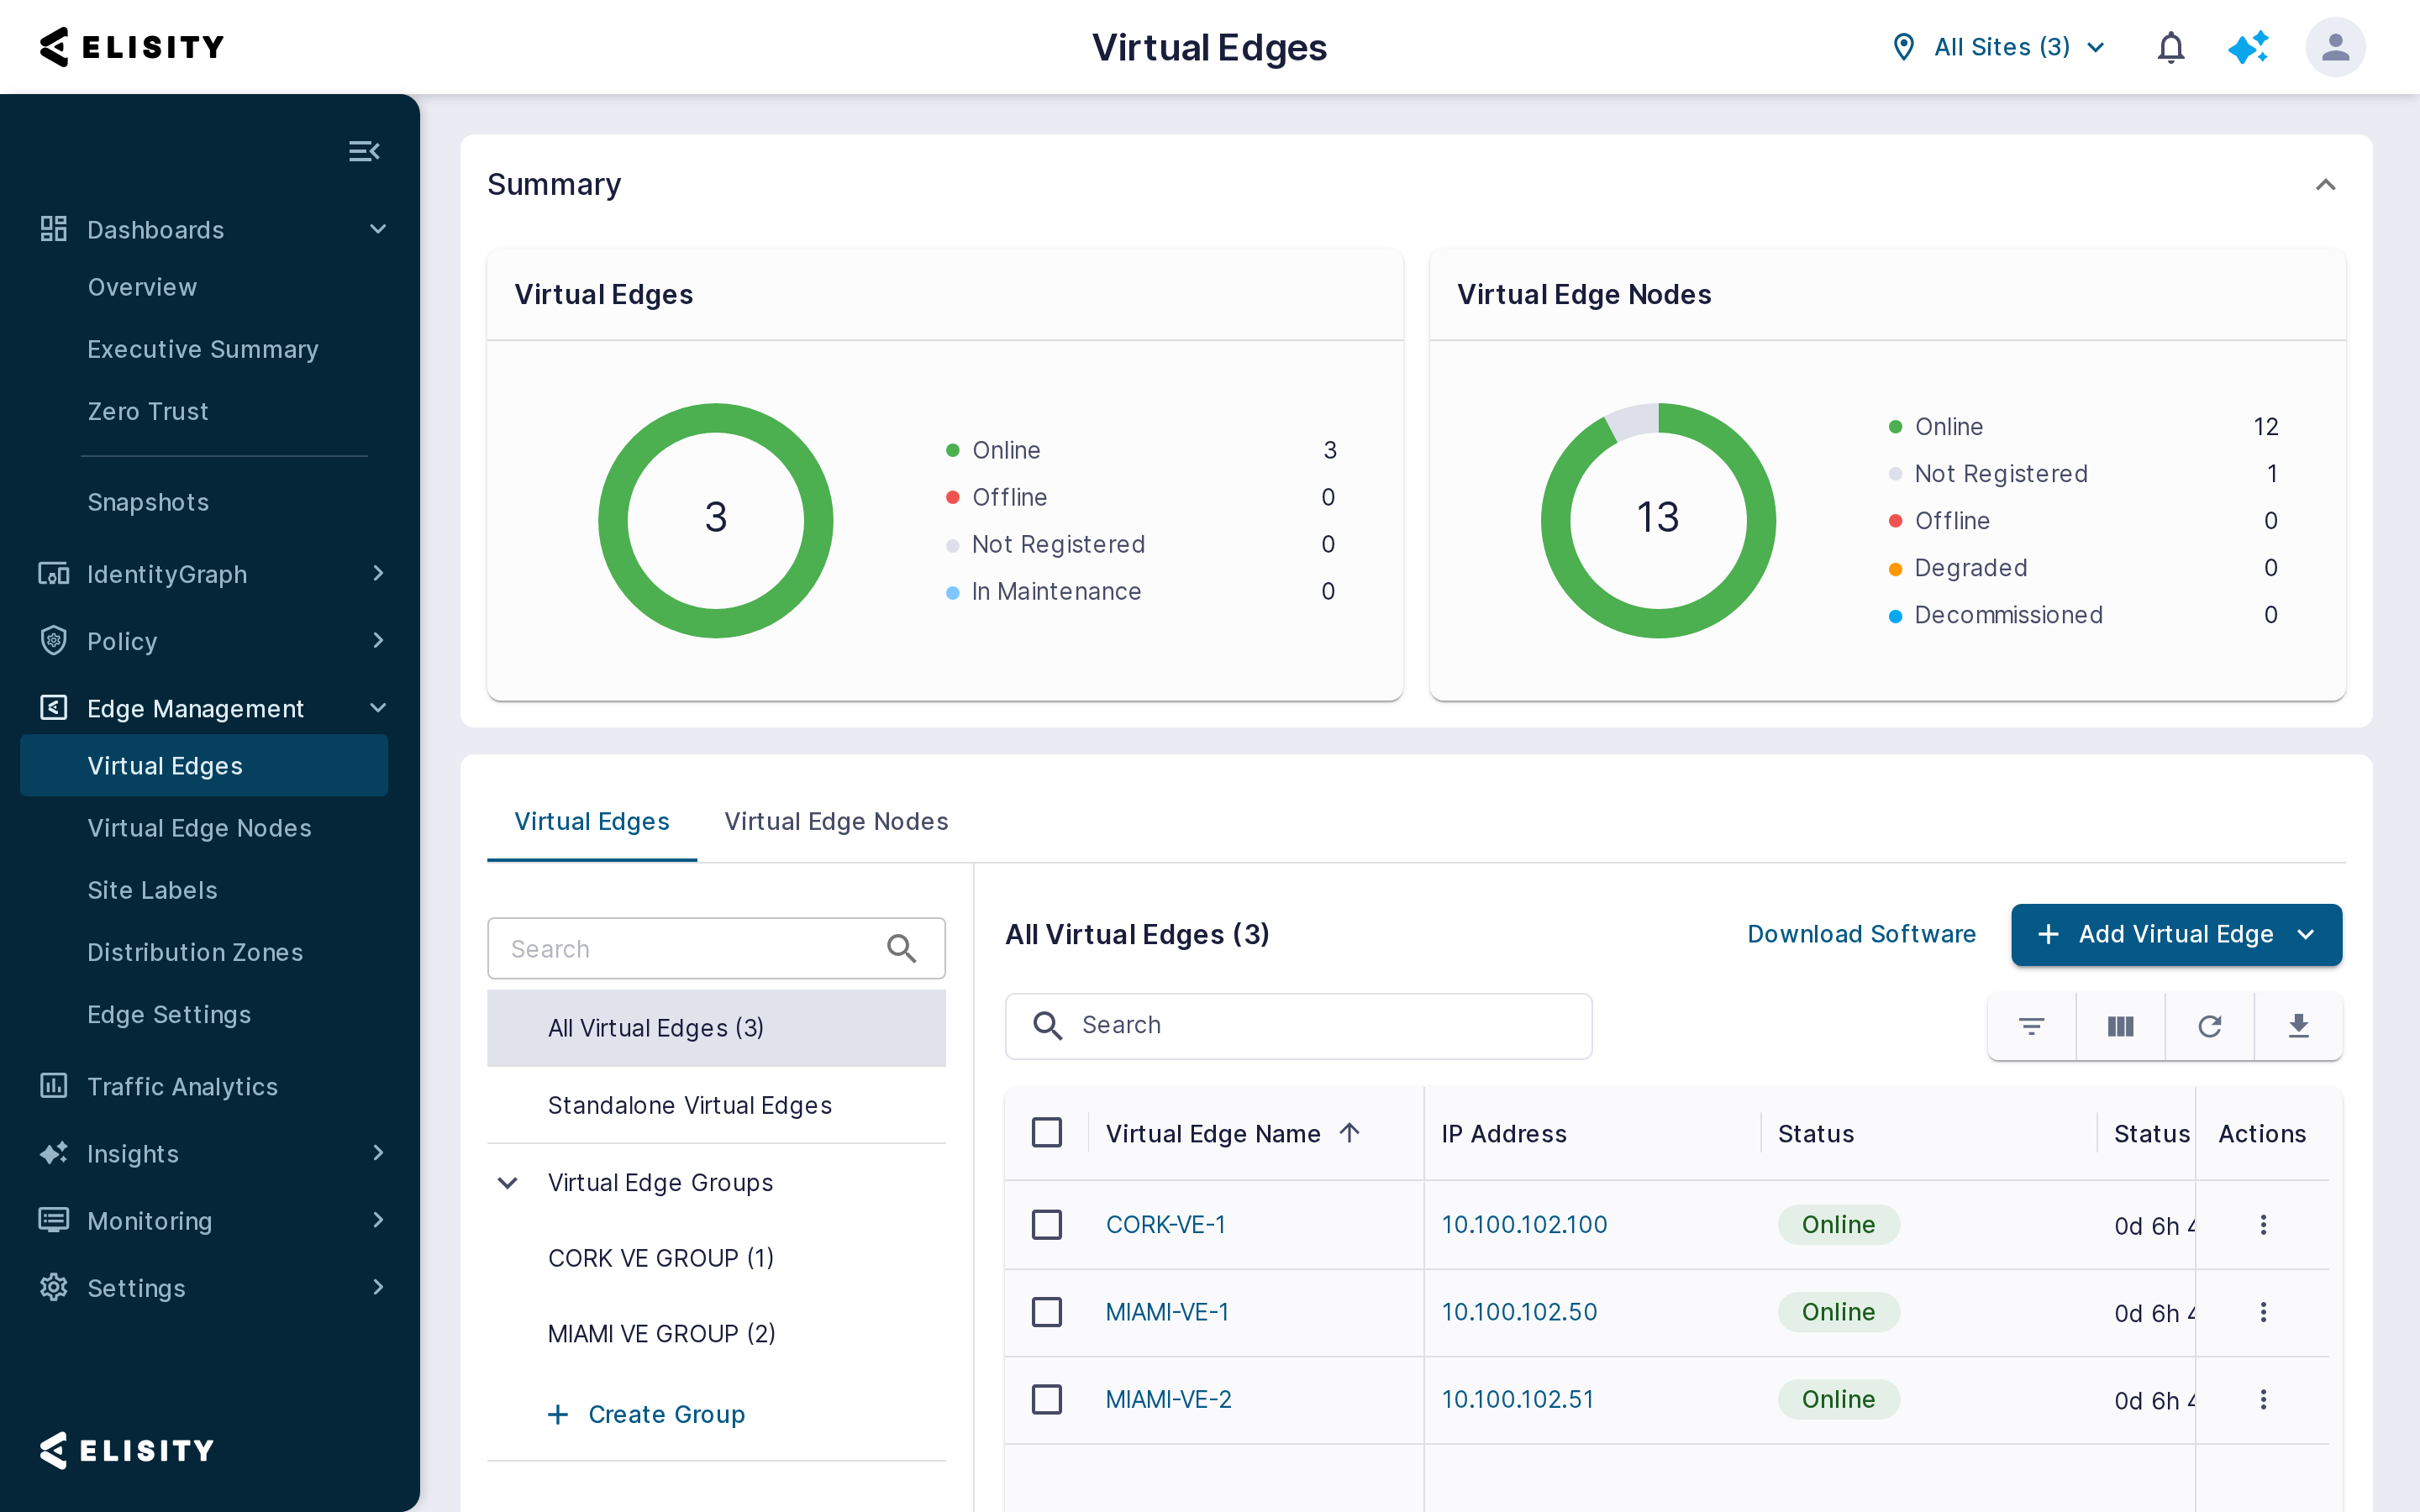Download the table via export icon
The image size is (2420, 1512).
(2298, 1026)
